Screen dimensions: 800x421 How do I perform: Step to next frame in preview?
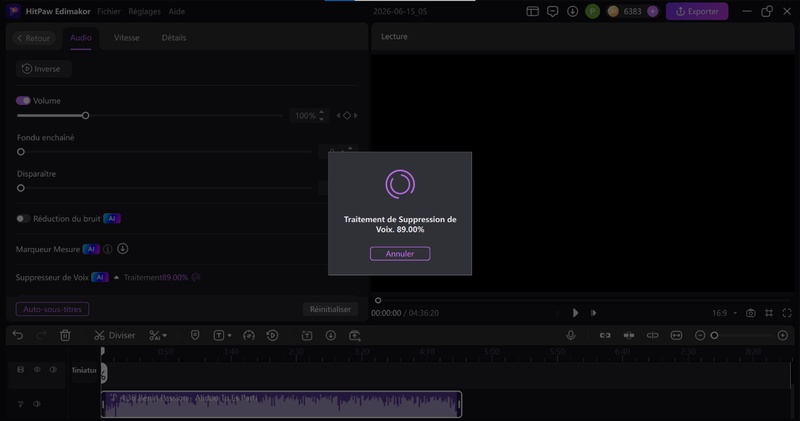click(x=593, y=313)
